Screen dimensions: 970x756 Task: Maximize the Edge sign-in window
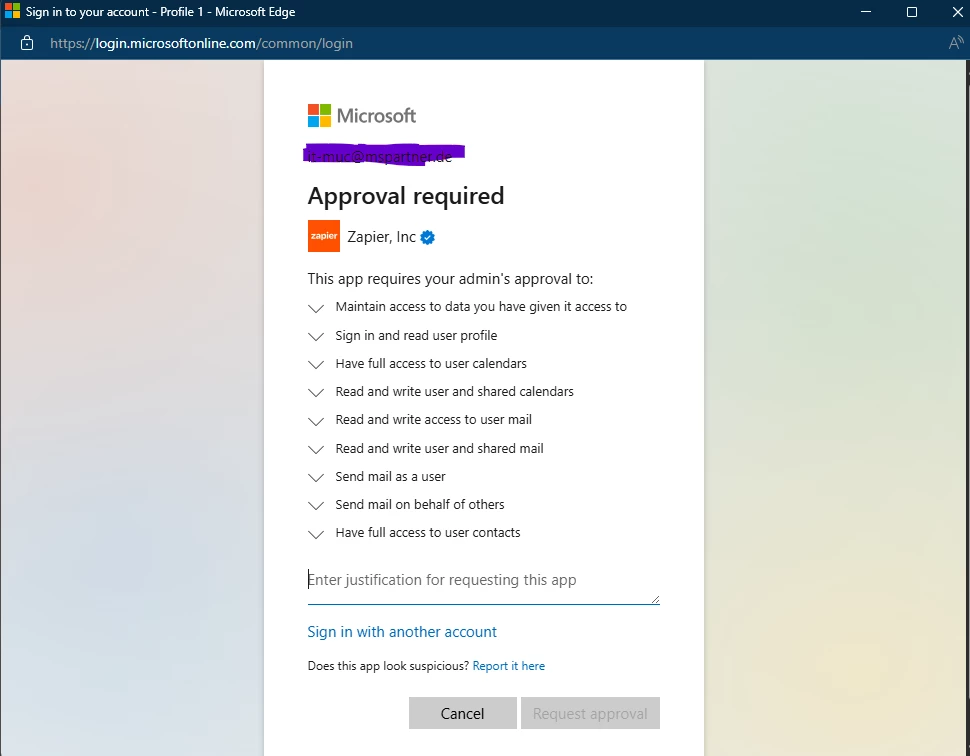(912, 12)
